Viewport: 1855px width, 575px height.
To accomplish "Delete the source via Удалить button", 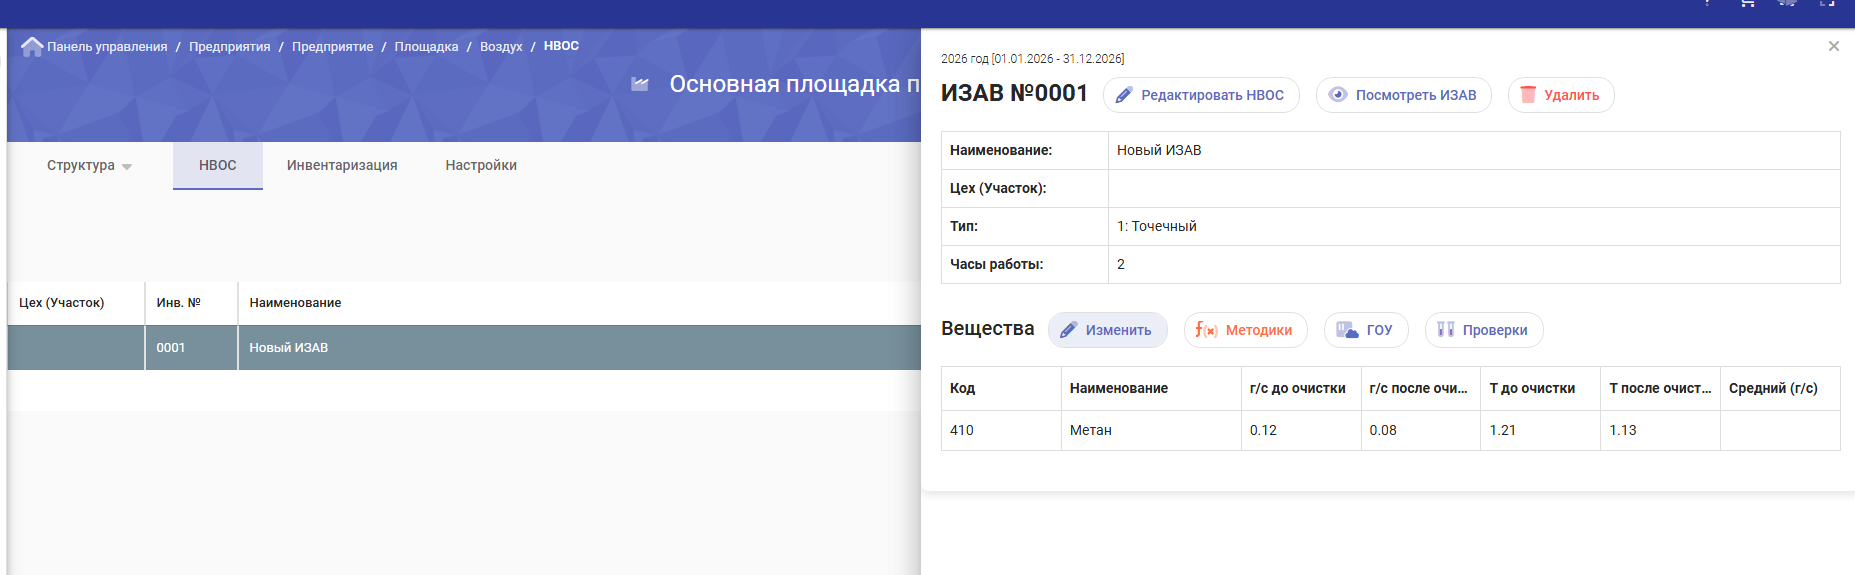I will click(1560, 95).
